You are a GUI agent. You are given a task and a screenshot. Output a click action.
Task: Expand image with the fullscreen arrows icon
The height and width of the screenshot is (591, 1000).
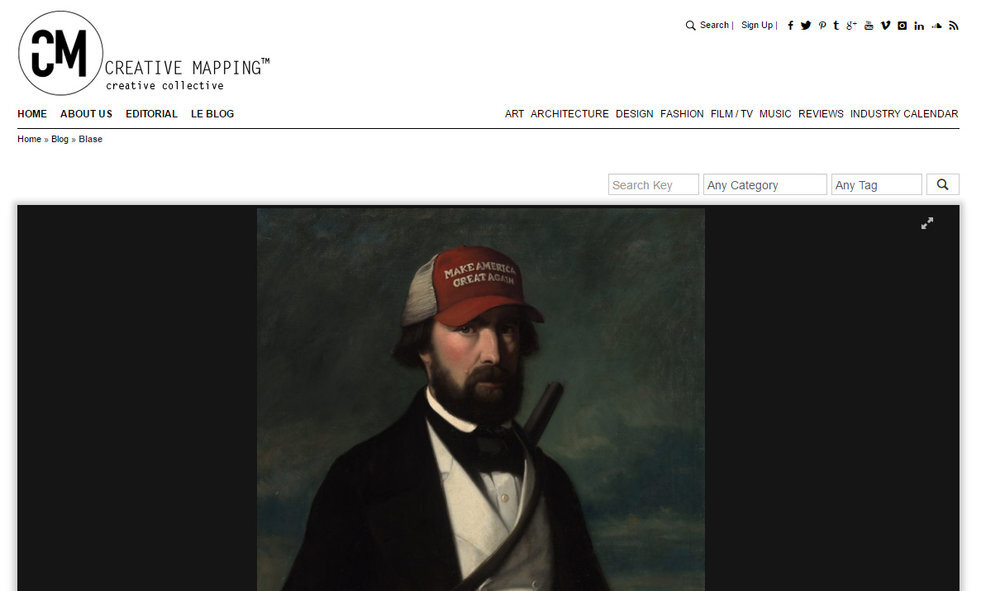coord(927,223)
